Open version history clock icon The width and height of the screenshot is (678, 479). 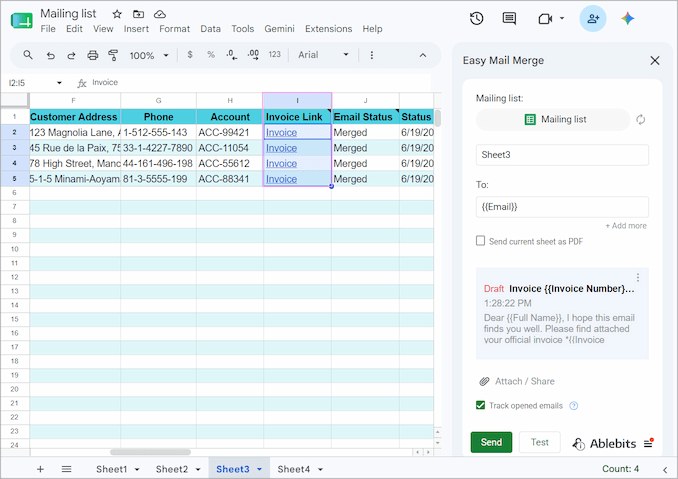click(477, 19)
